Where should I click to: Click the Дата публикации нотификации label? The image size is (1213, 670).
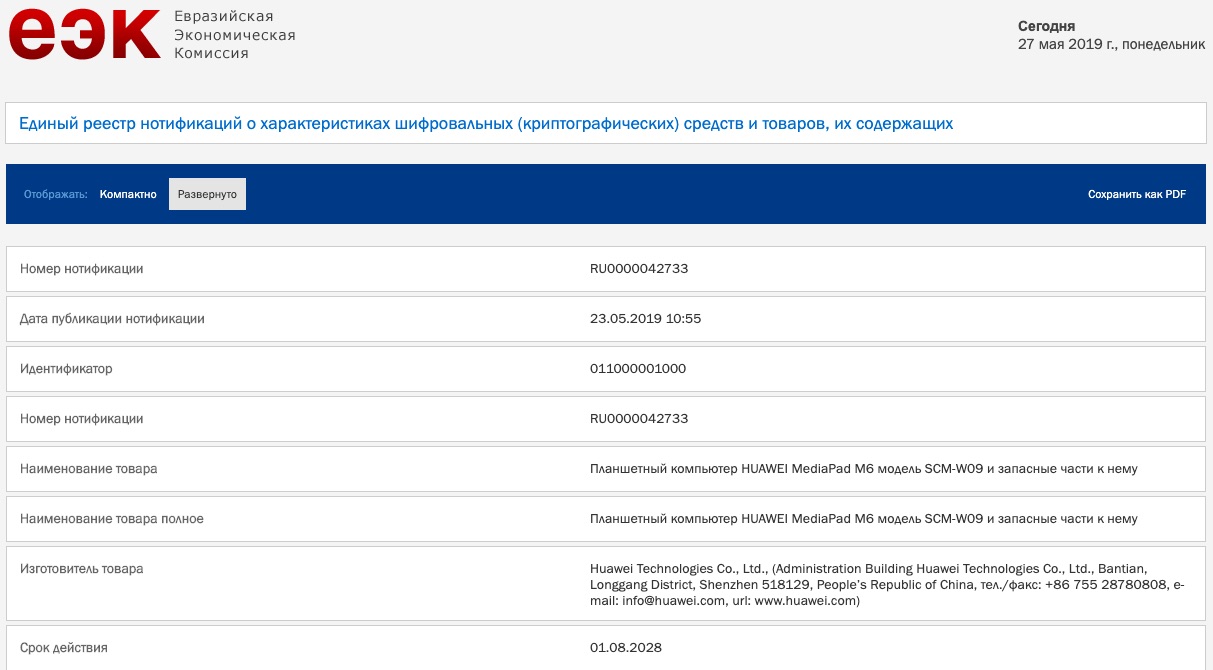point(112,319)
